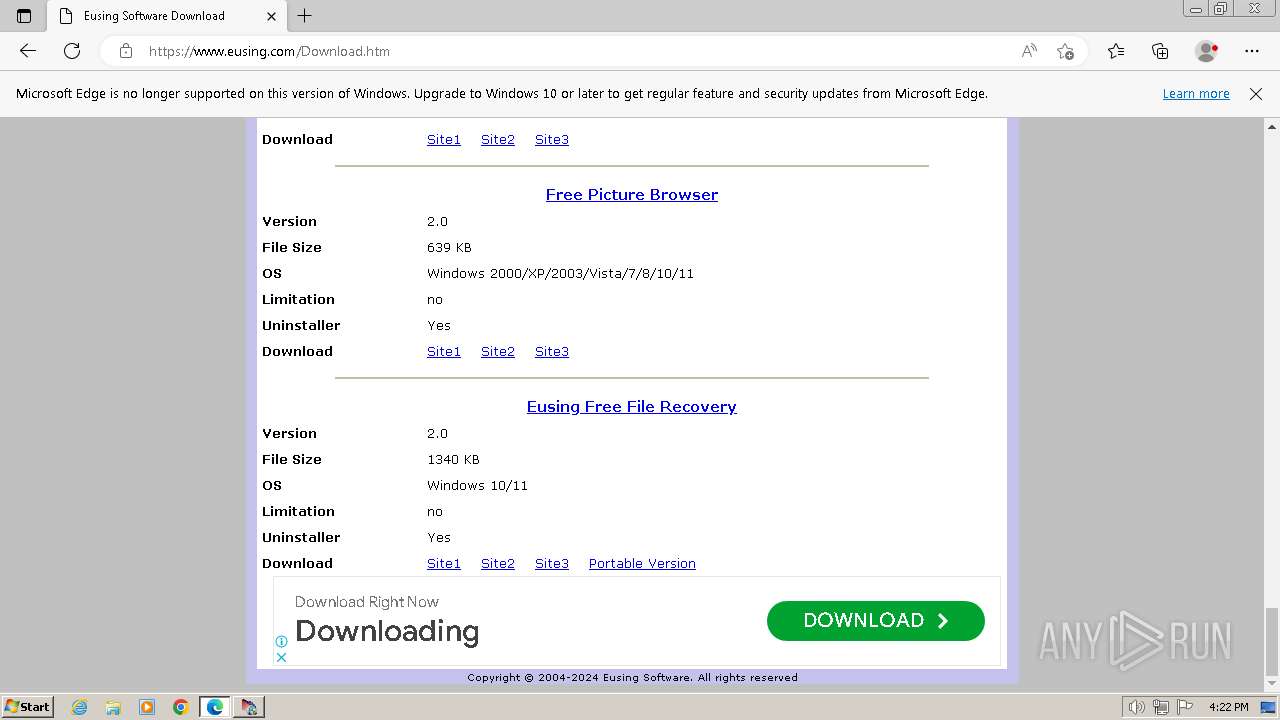Click the Downloading ad headline text
The height and width of the screenshot is (720, 1280).
pyautogui.click(x=387, y=632)
